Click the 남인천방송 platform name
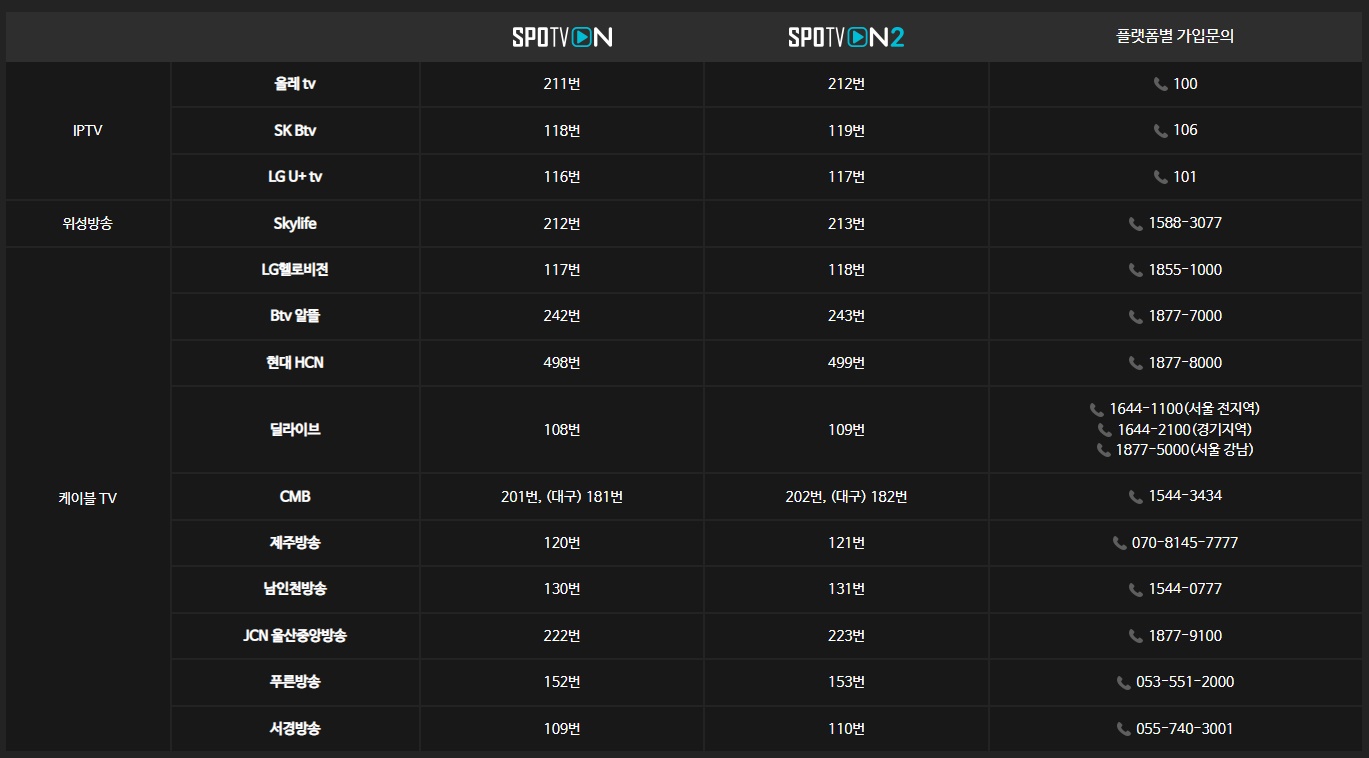1369x758 pixels. coord(295,589)
